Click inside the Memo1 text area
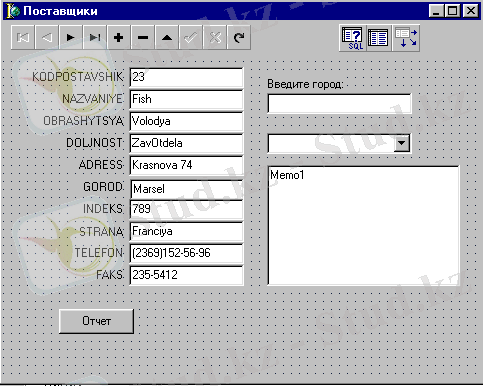Image resolution: width=483 pixels, height=386 pixels. [363, 226]
